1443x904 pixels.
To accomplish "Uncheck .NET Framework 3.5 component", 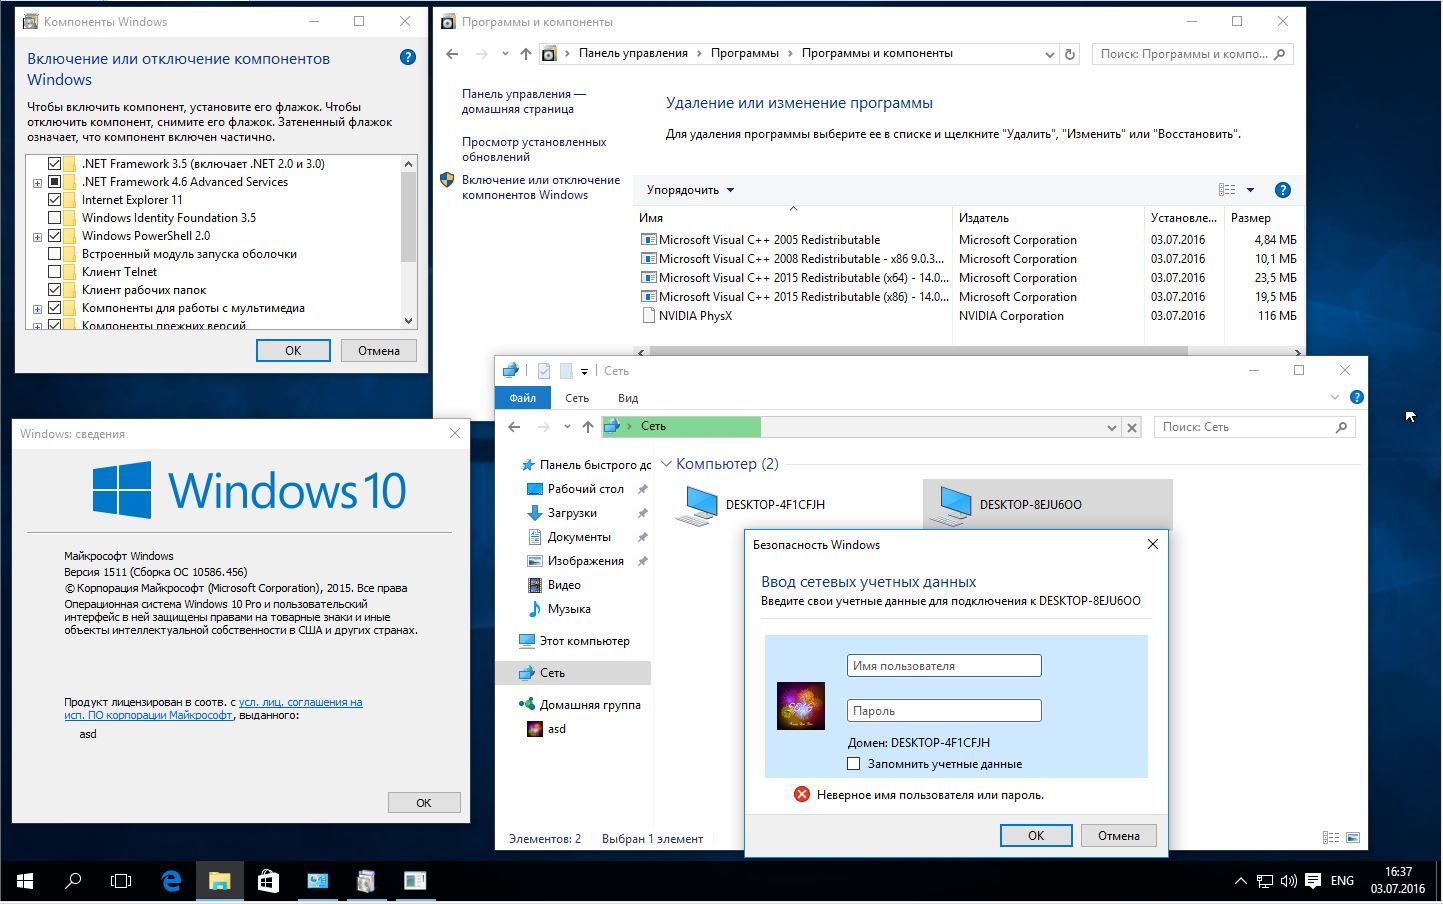I will coord(54,164).
